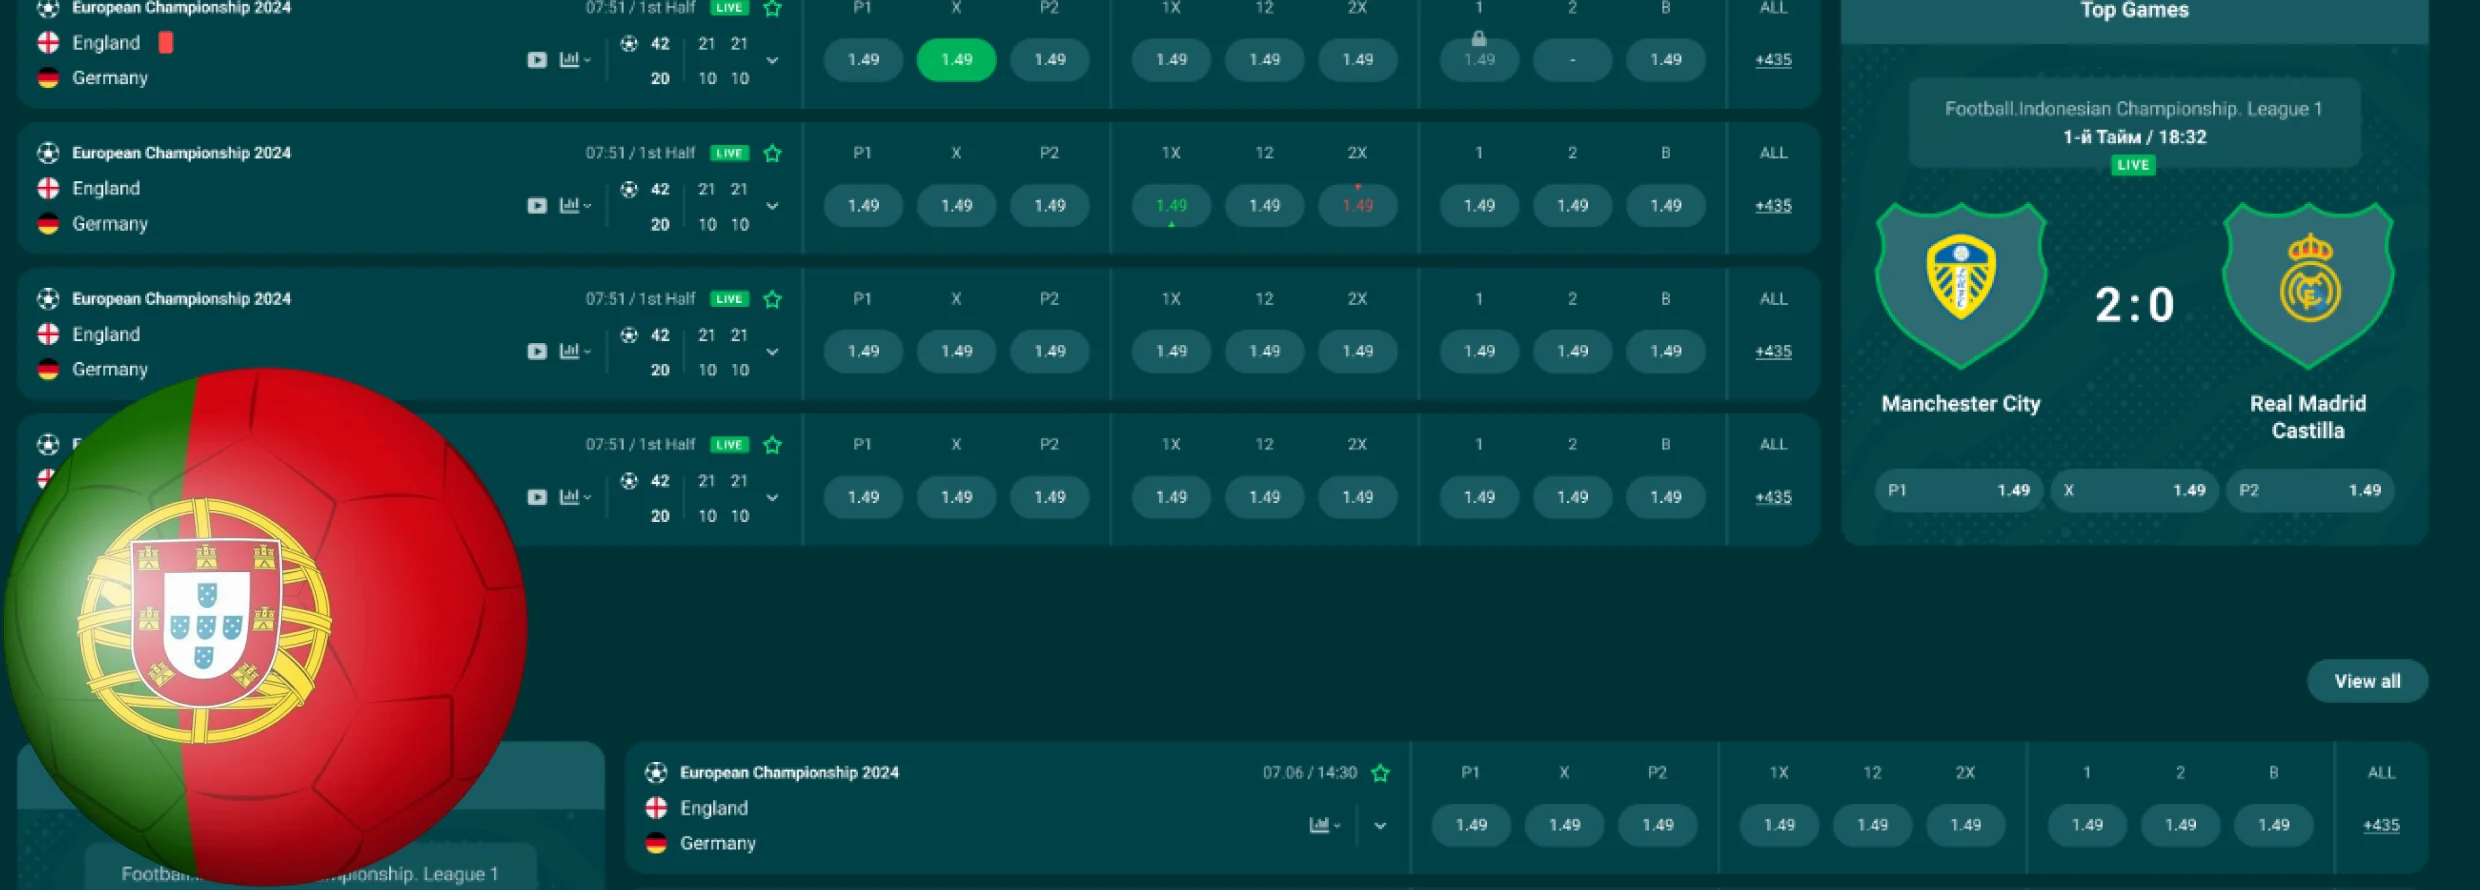Expand England red-card match using chevron
Screen dimensions: 2480x890
click(x=772, y=60)
